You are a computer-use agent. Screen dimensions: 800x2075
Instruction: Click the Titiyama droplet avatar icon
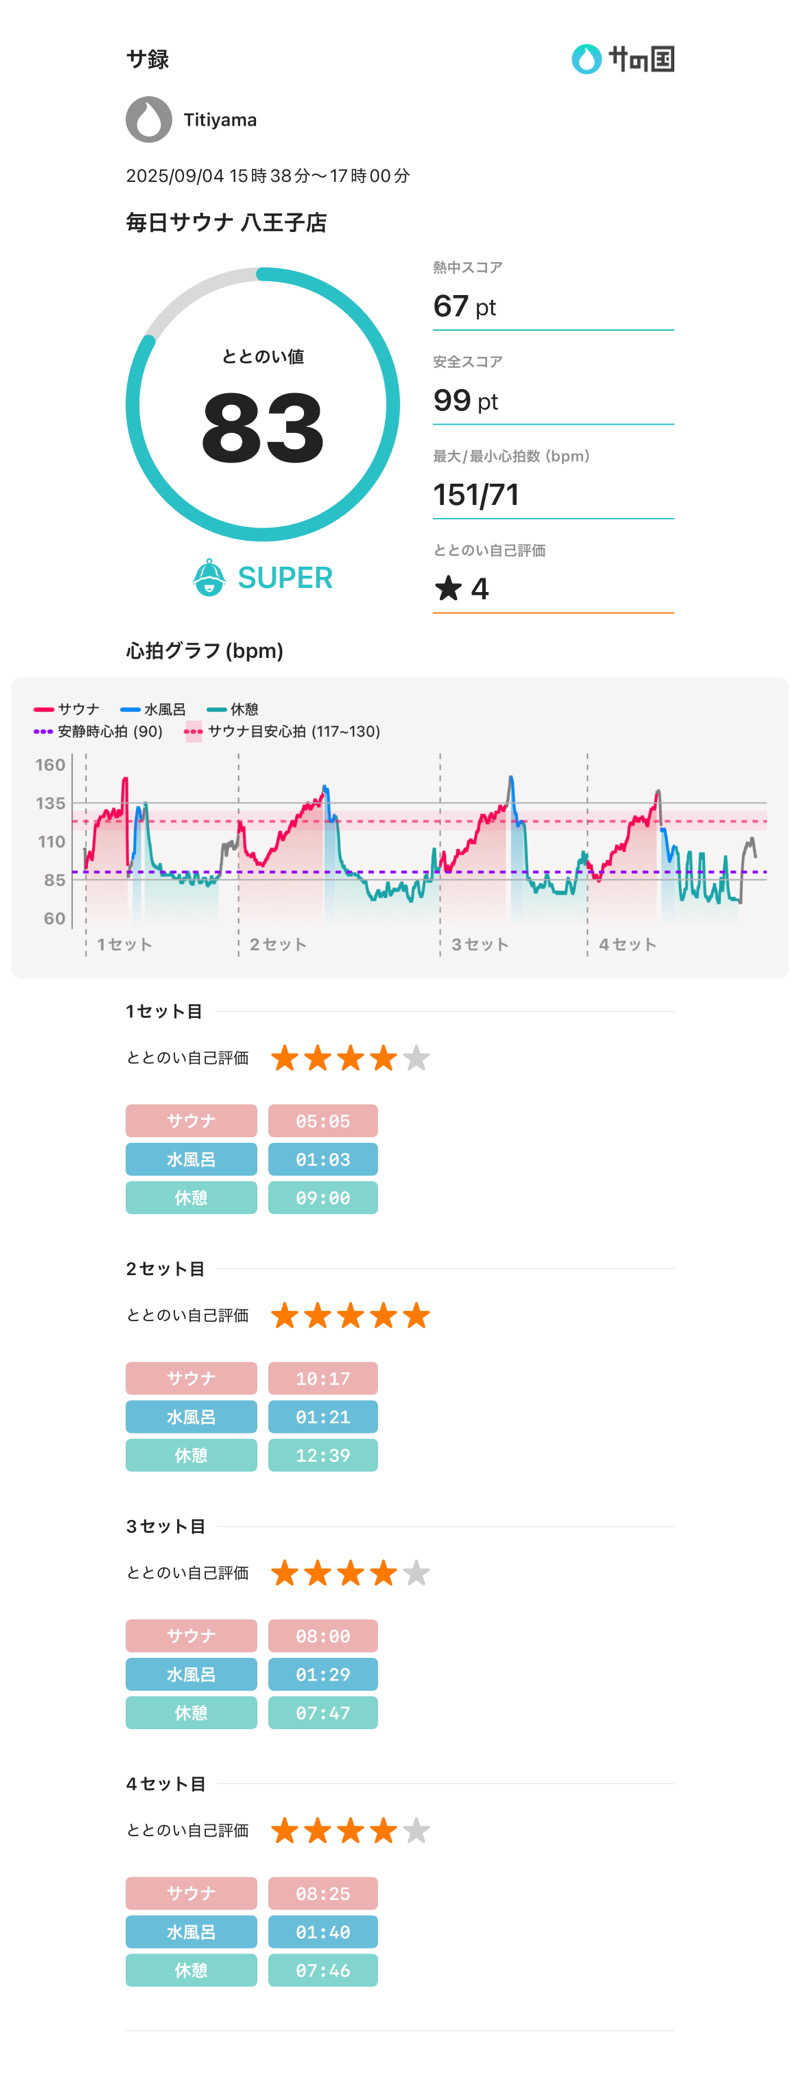(149, 120)
